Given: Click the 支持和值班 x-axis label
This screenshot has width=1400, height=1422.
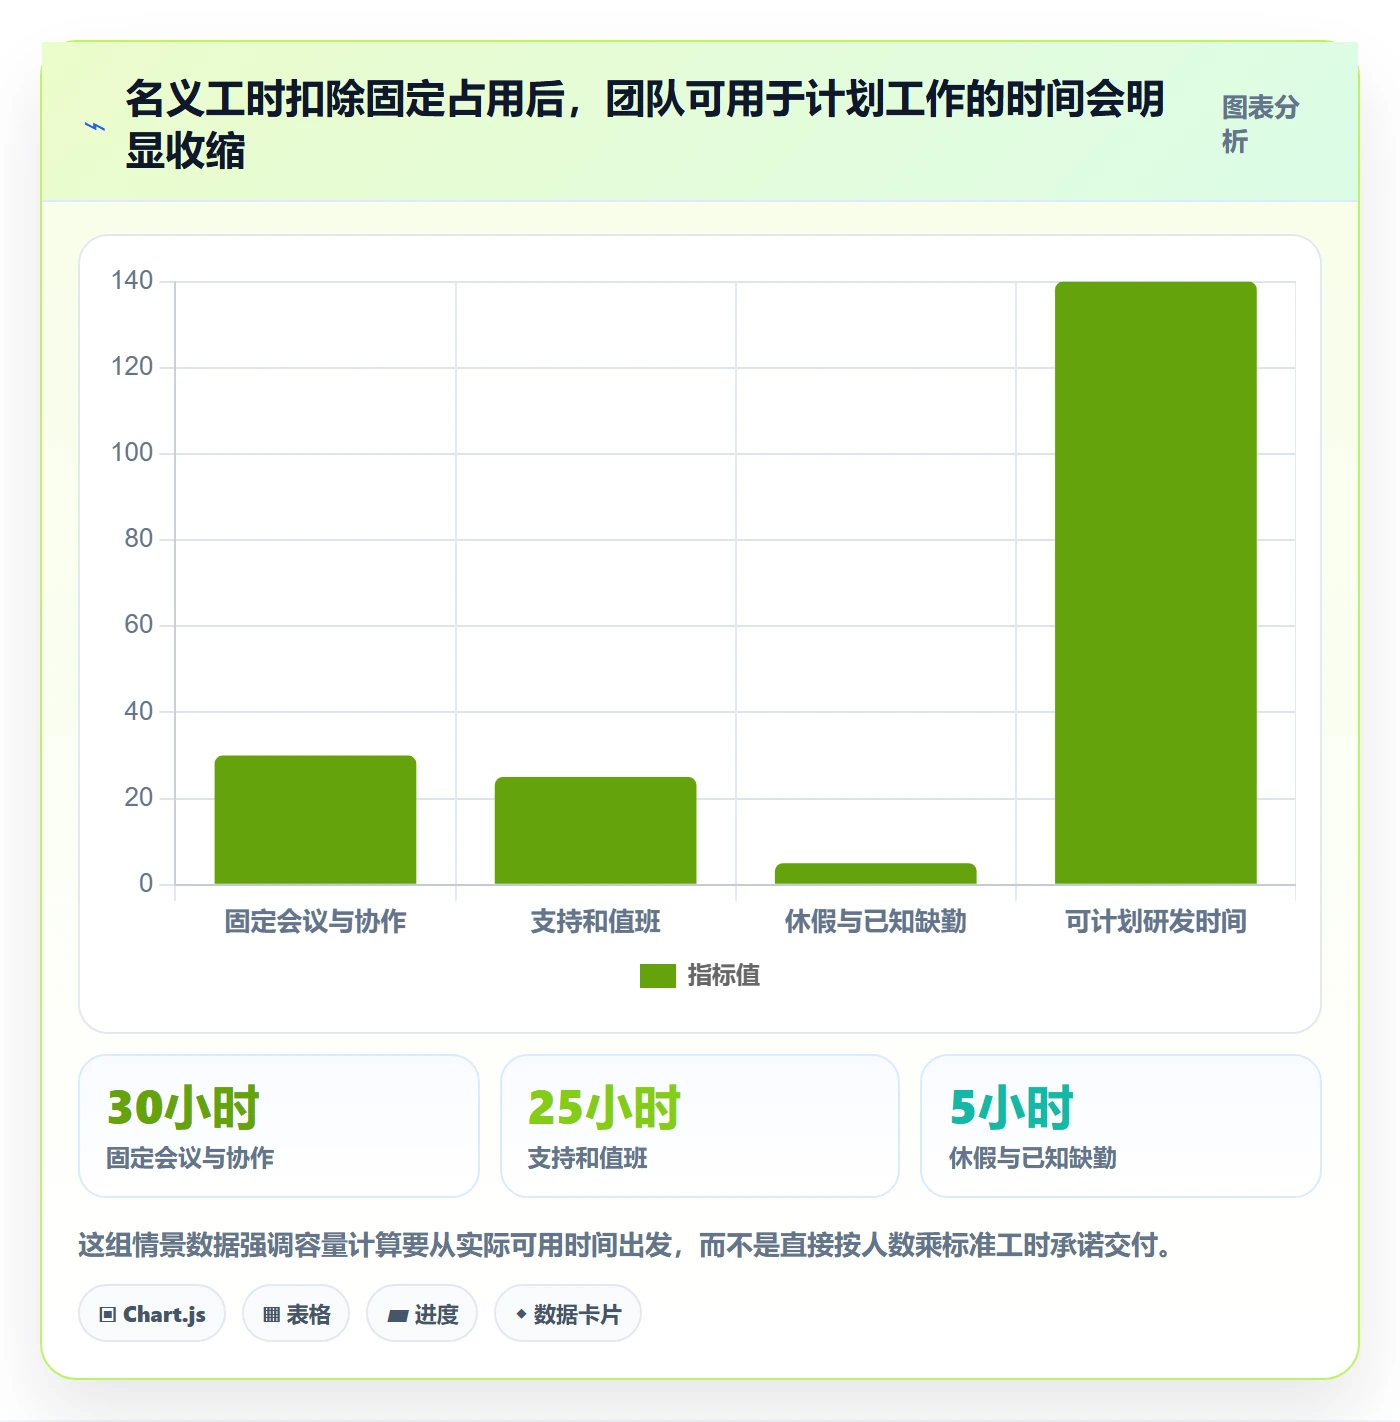Looking at the screenshot, I should coord(595,921).
